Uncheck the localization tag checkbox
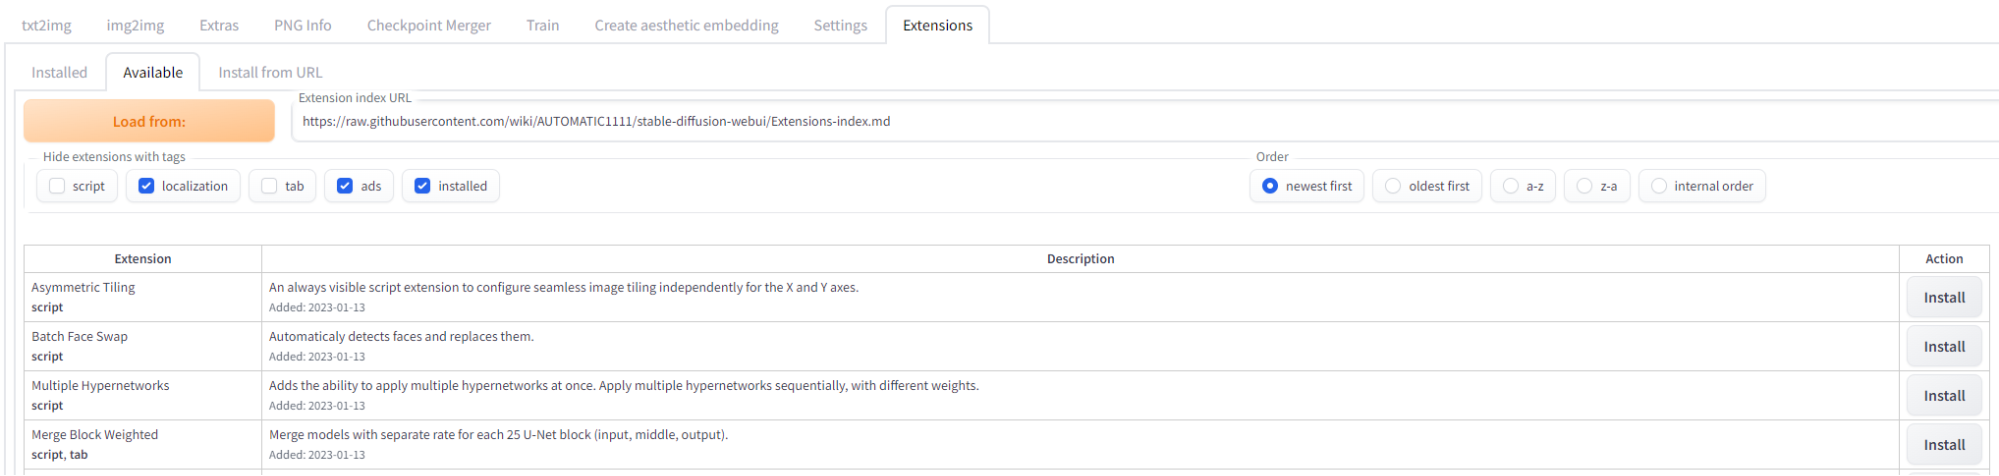This screenshot has width=1999, height=476. pos(146,186)
